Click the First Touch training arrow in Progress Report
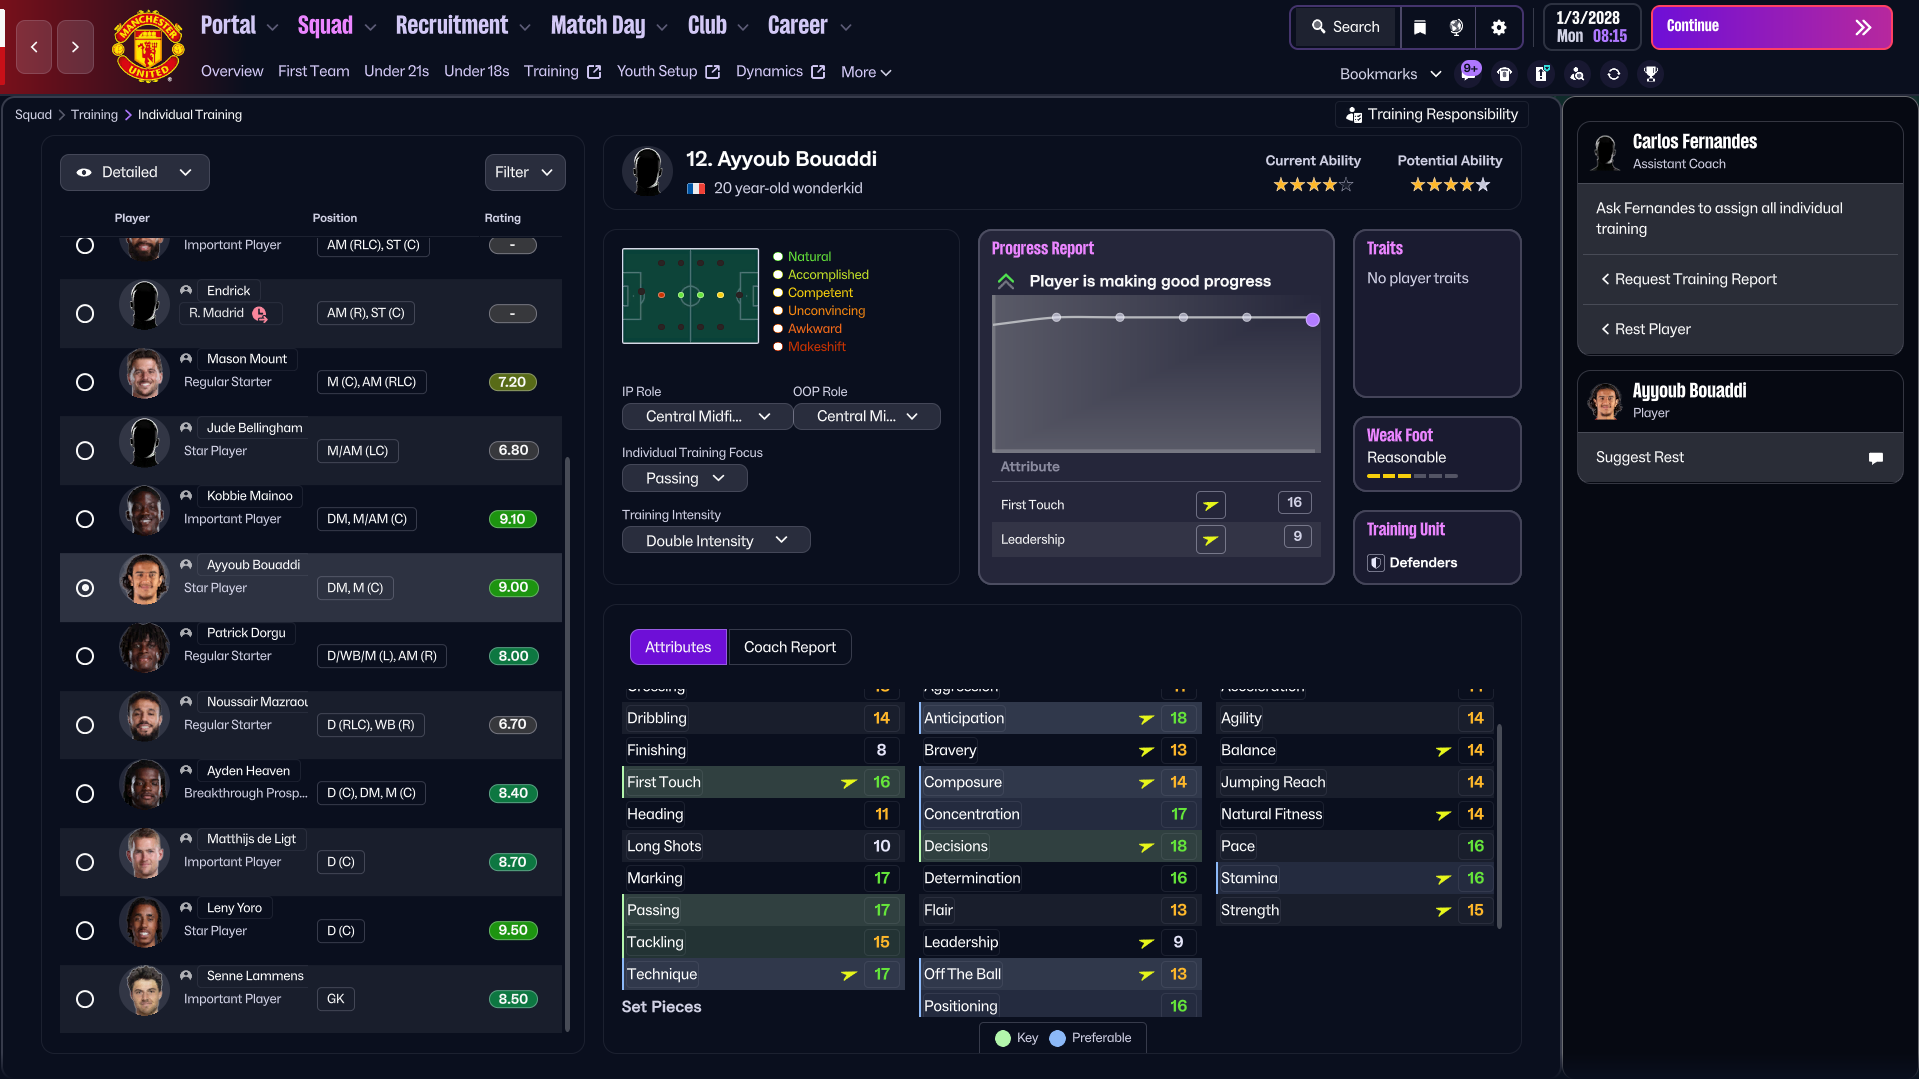Image resolution: width=1919 pixels, height=1079 pixels. point(1210,505)
